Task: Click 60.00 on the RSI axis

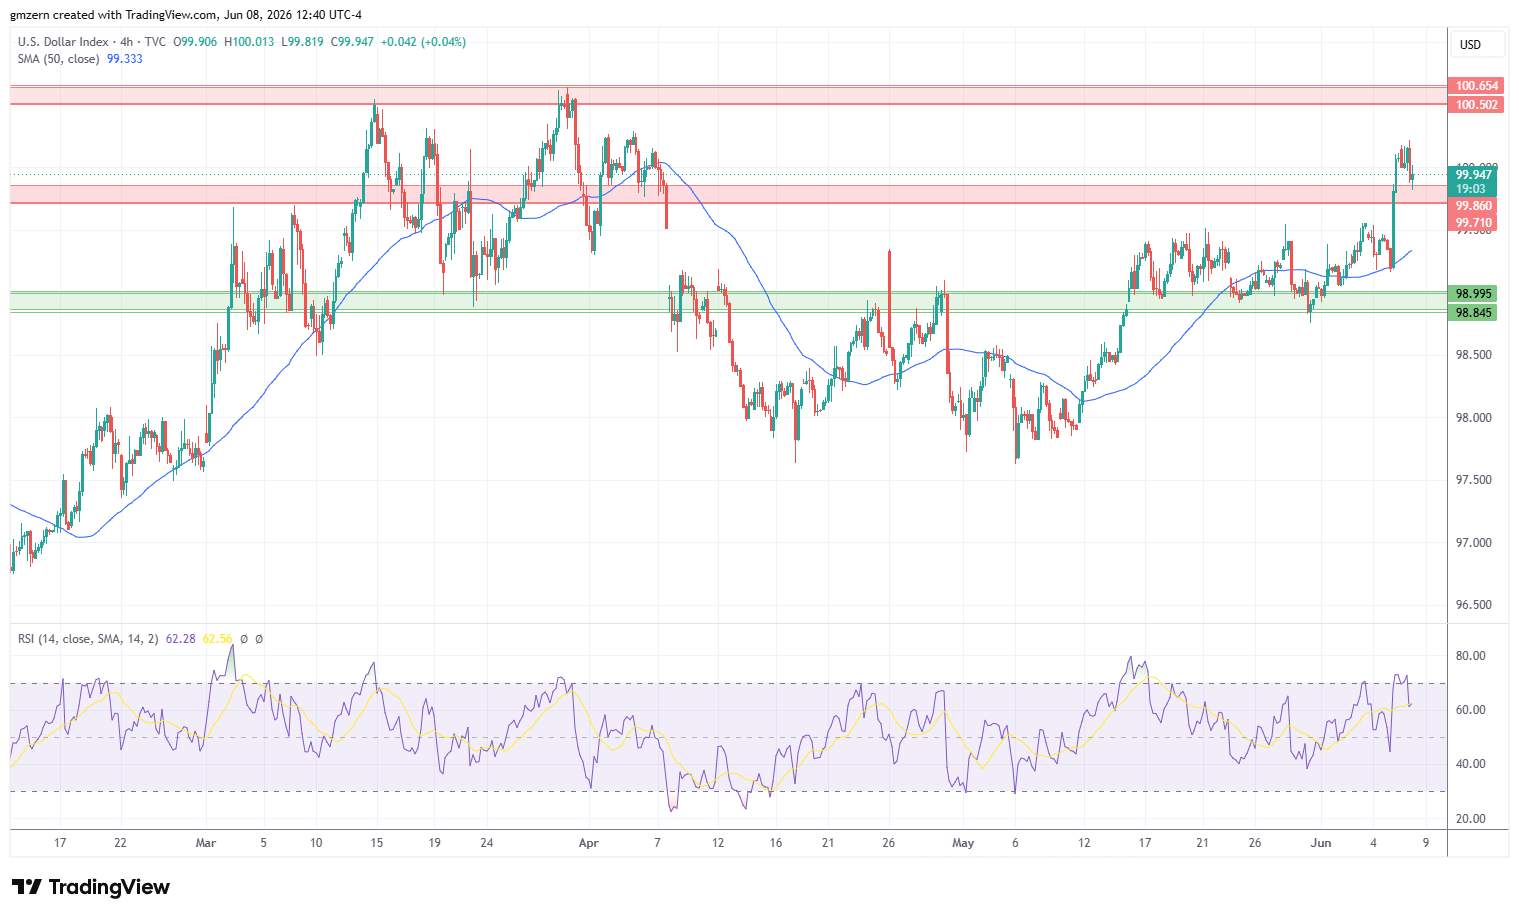Action: pos(1471,710)
